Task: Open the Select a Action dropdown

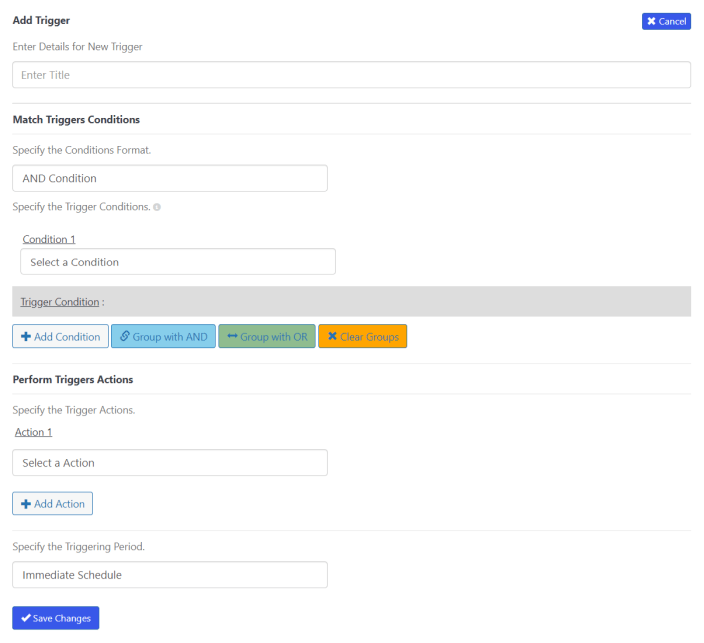Action: (170, 462)
